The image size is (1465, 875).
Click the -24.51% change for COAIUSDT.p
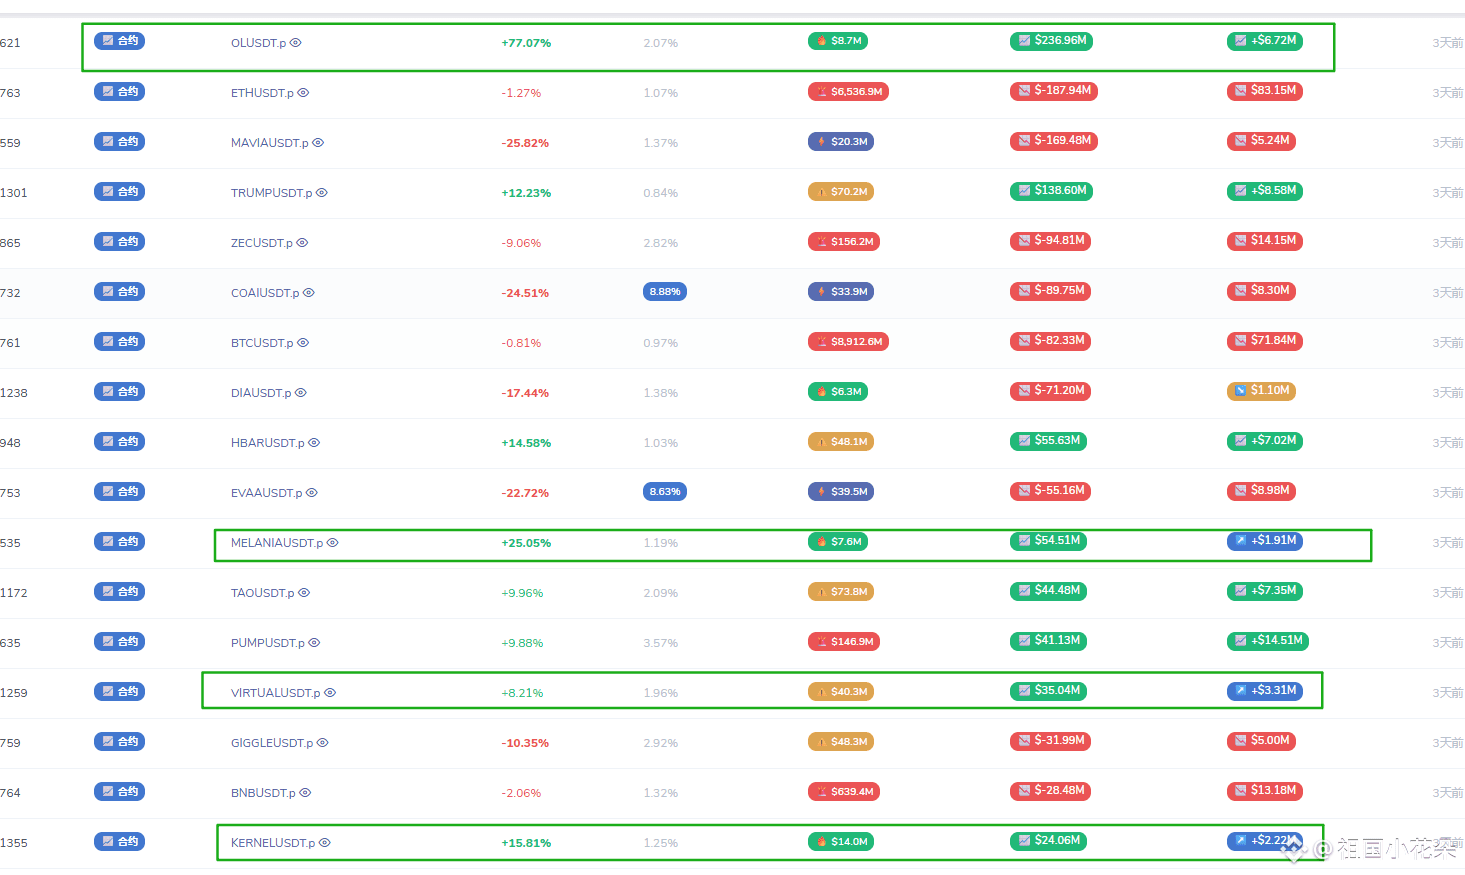click(x=525, y=293)
